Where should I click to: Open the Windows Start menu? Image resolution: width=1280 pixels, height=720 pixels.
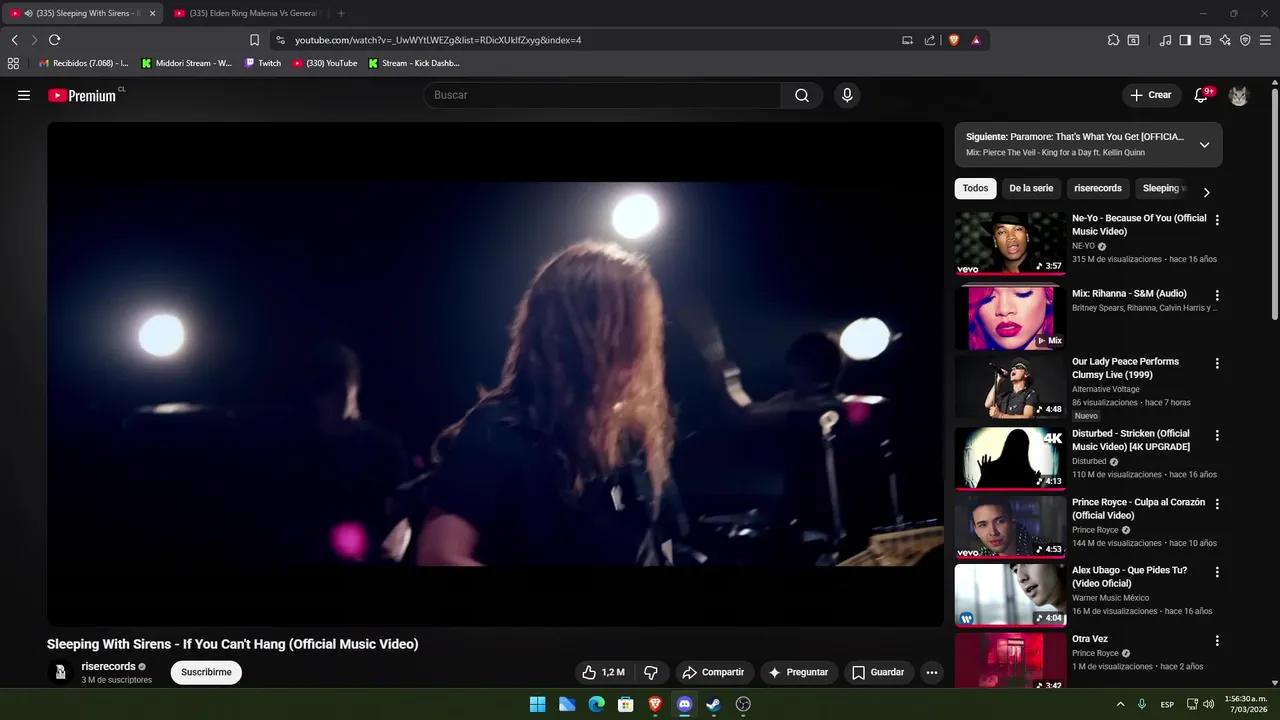click(x=537, y=704)
